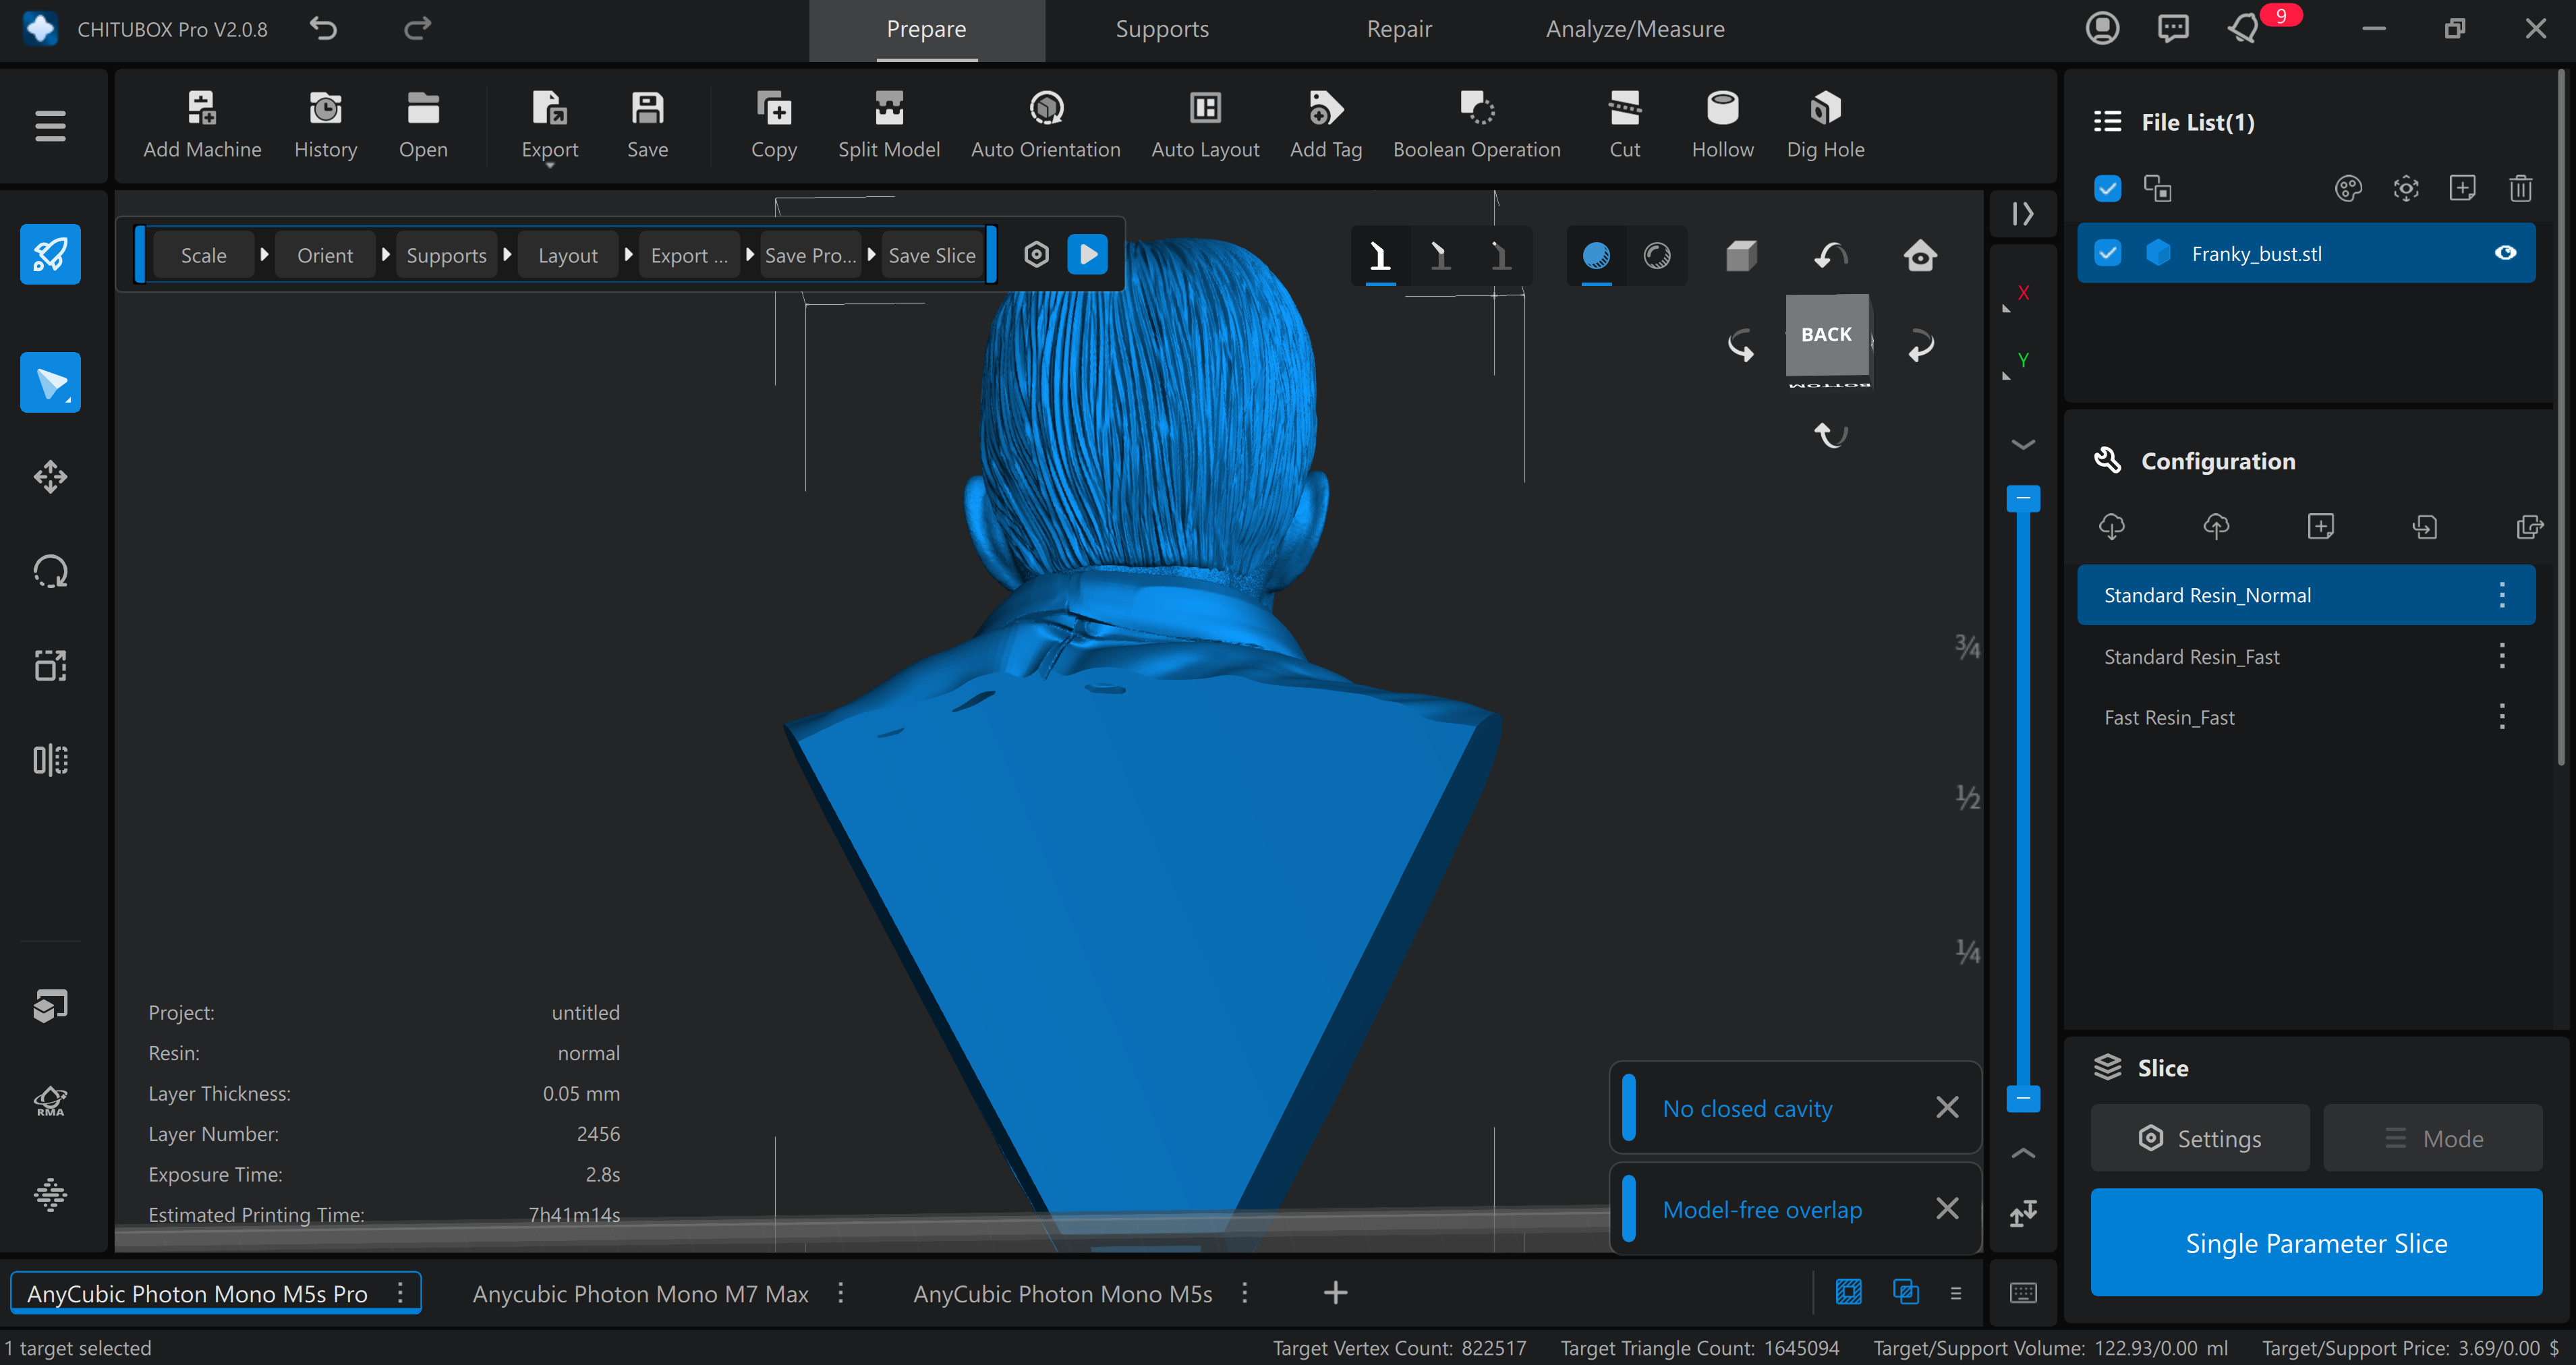The image size is (2576, 1365).
Task: Open the Auto Orientation tool
Action: point(1045,109)
